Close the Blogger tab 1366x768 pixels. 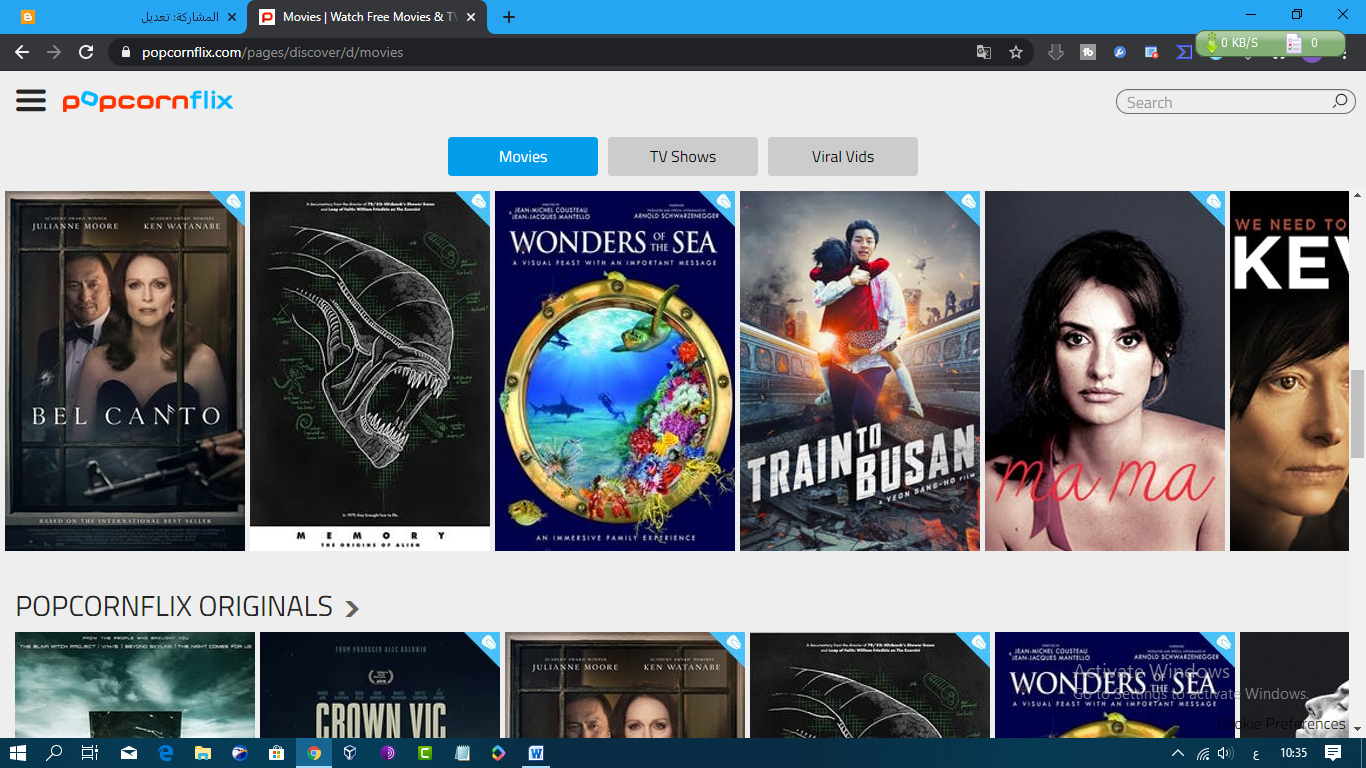point(232,17)
